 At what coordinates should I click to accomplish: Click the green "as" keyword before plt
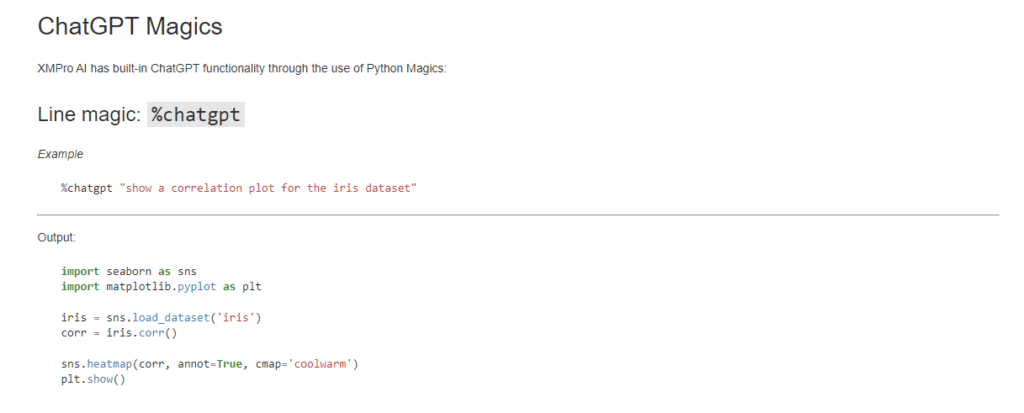pos(229,286)
